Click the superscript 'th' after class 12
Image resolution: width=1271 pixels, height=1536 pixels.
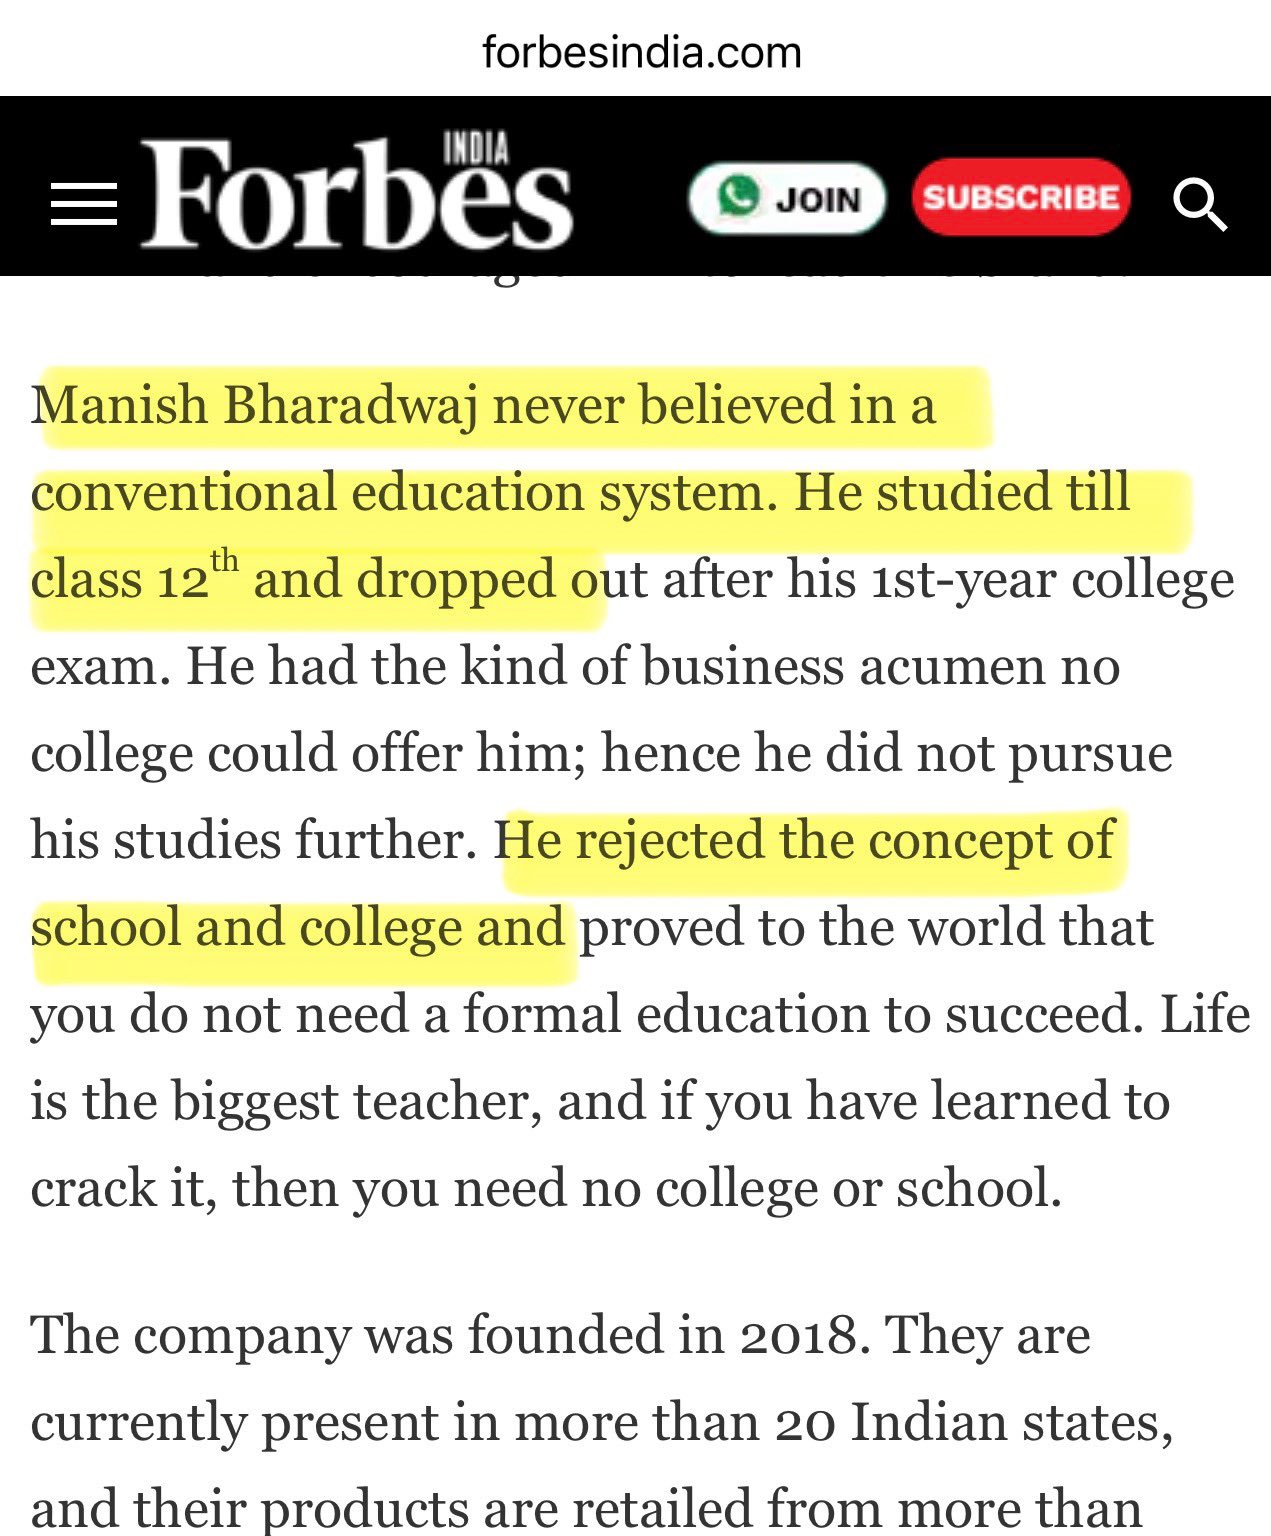coord(225,559)
